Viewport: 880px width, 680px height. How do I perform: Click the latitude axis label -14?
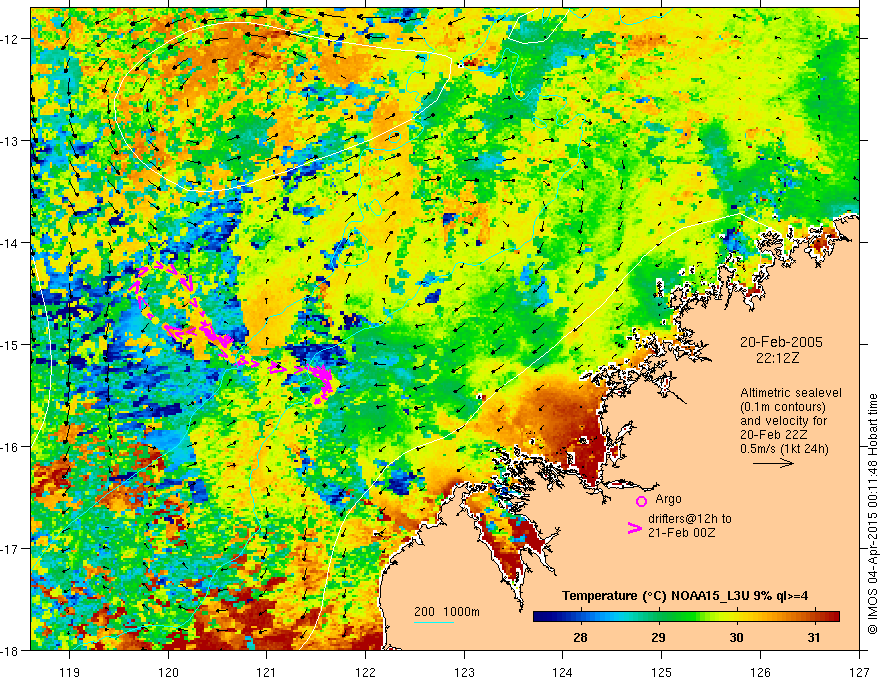(x=10, y=243)
